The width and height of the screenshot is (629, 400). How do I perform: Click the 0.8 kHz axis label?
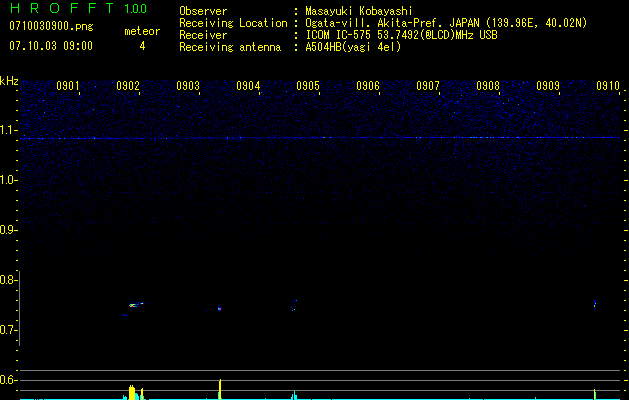click(x=8, y=280)
